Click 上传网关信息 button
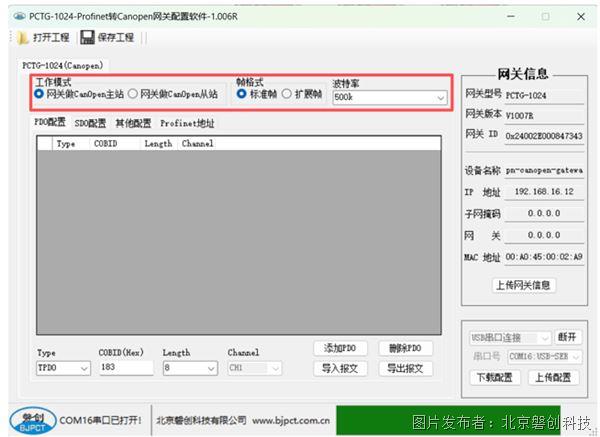 click(523, 285)
